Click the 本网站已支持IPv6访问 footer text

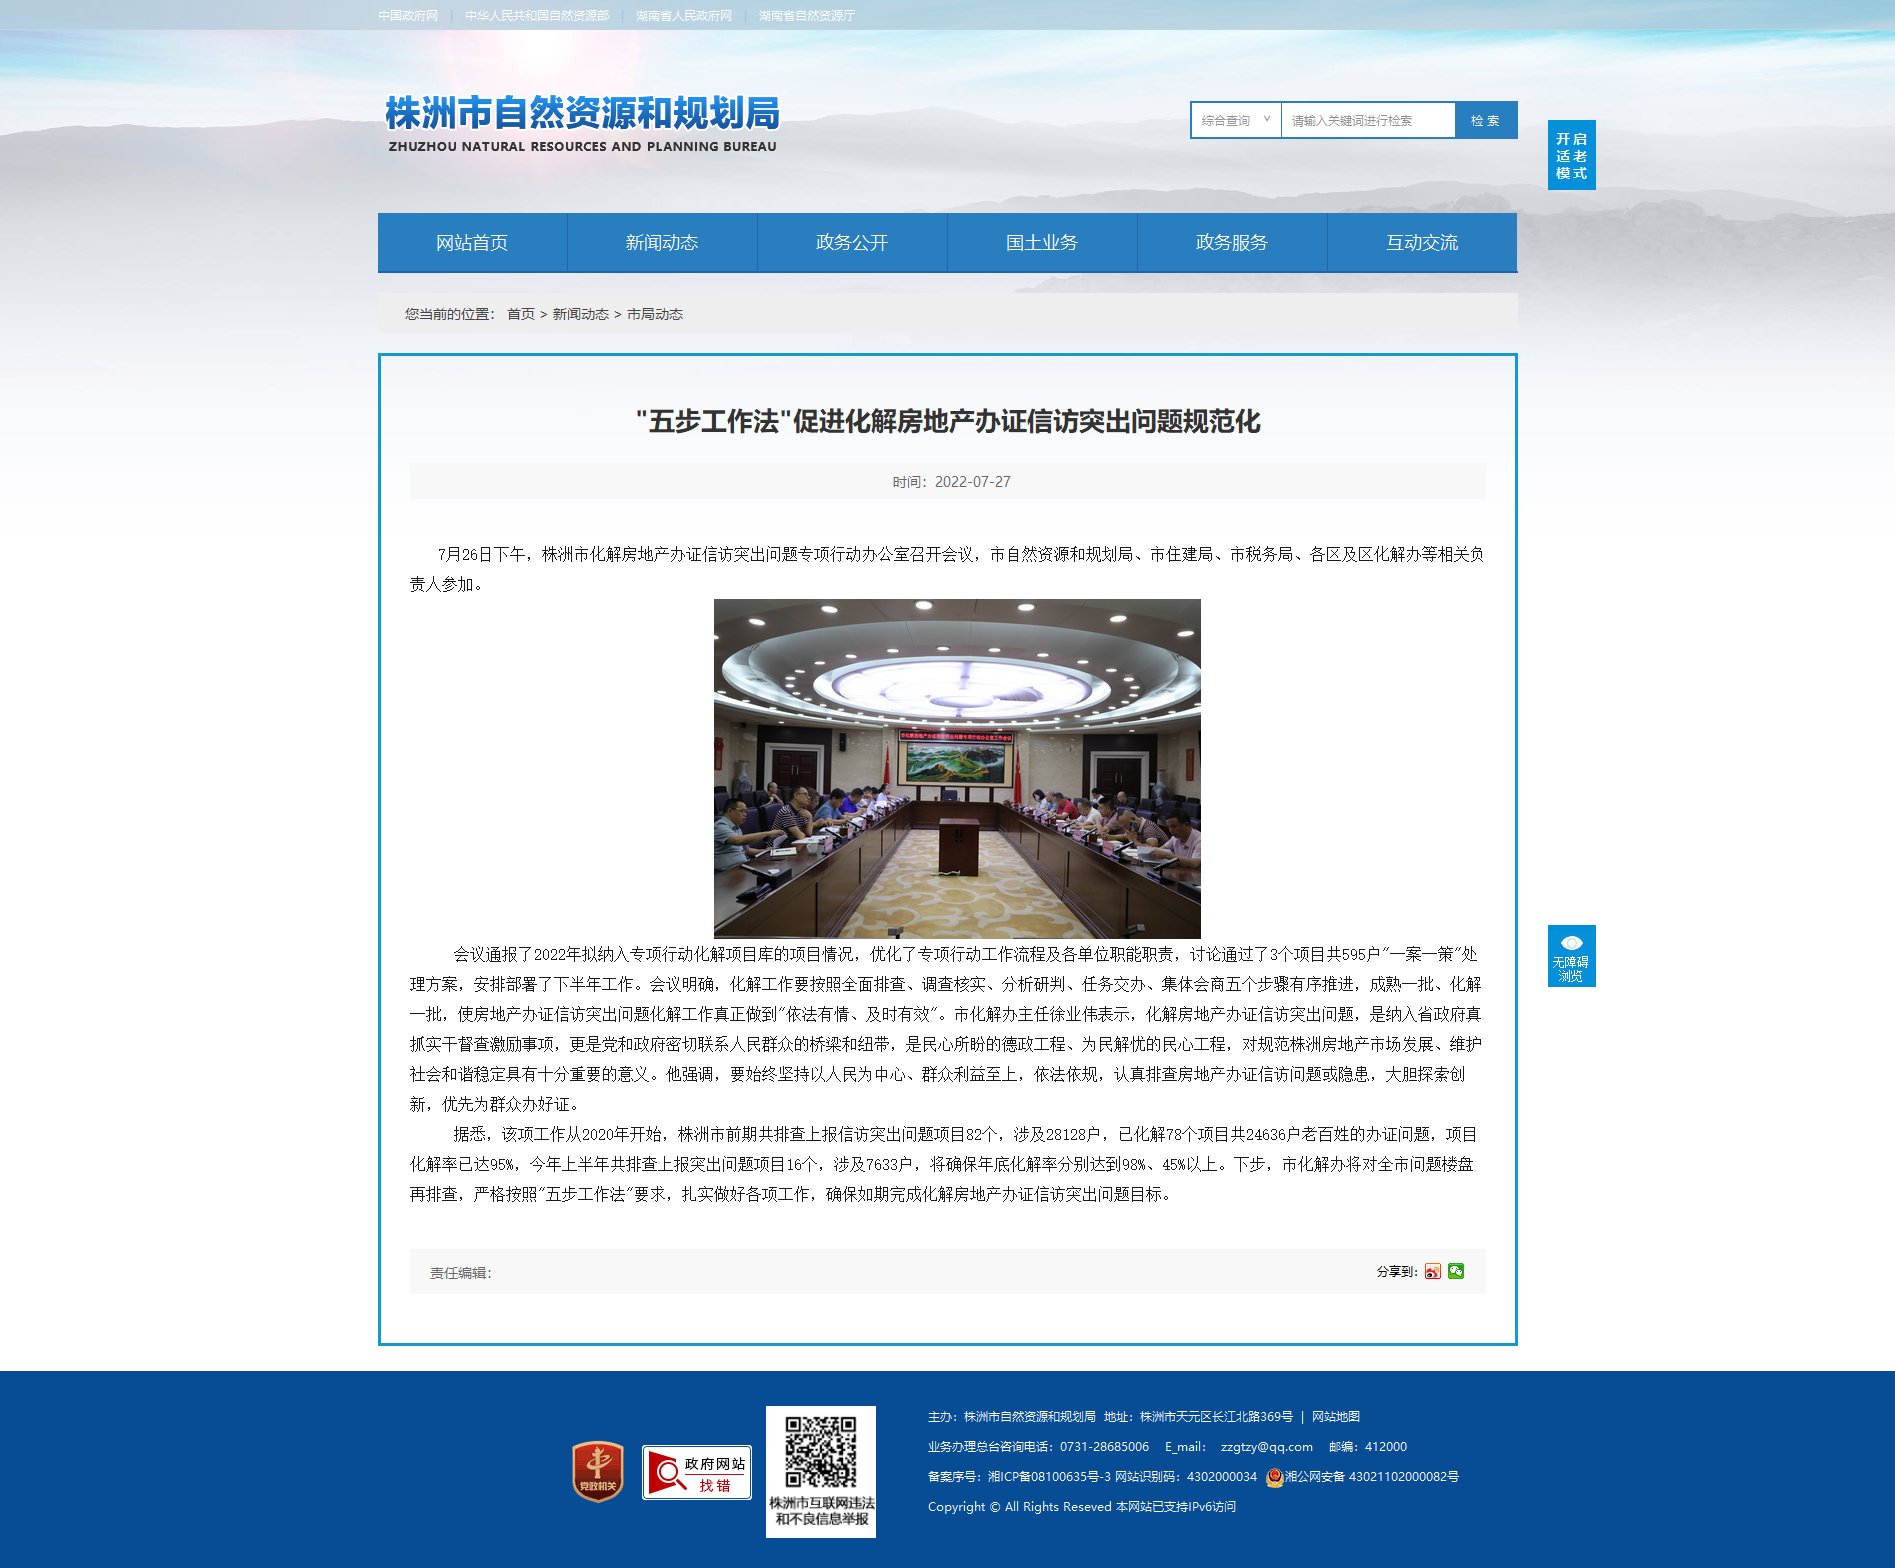click(1176, 1507)
